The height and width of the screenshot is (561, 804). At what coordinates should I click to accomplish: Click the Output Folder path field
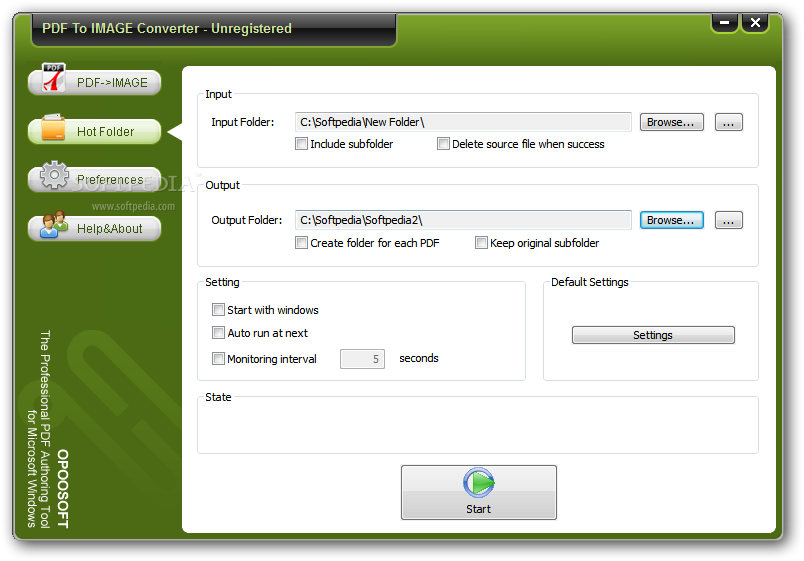[463, 220]
